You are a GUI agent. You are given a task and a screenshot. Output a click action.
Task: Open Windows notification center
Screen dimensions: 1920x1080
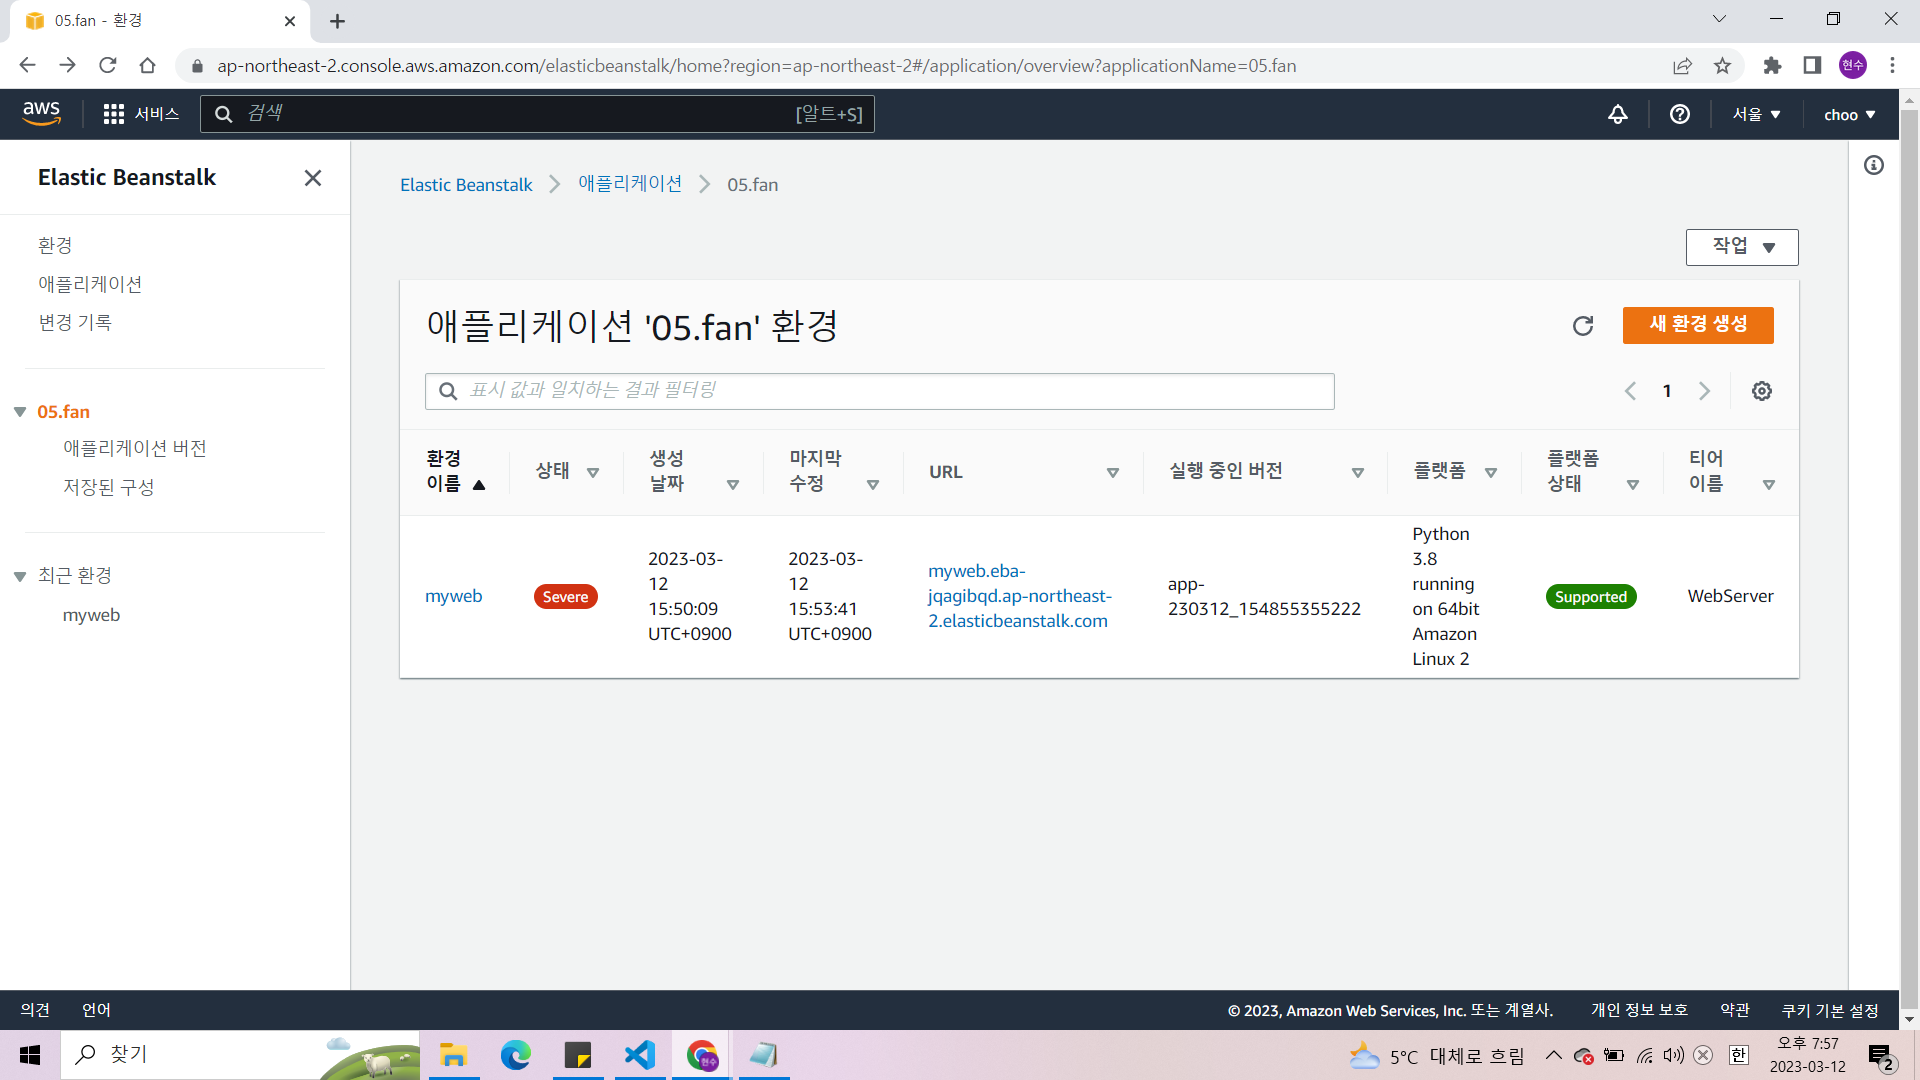tap(1881, 1055)
